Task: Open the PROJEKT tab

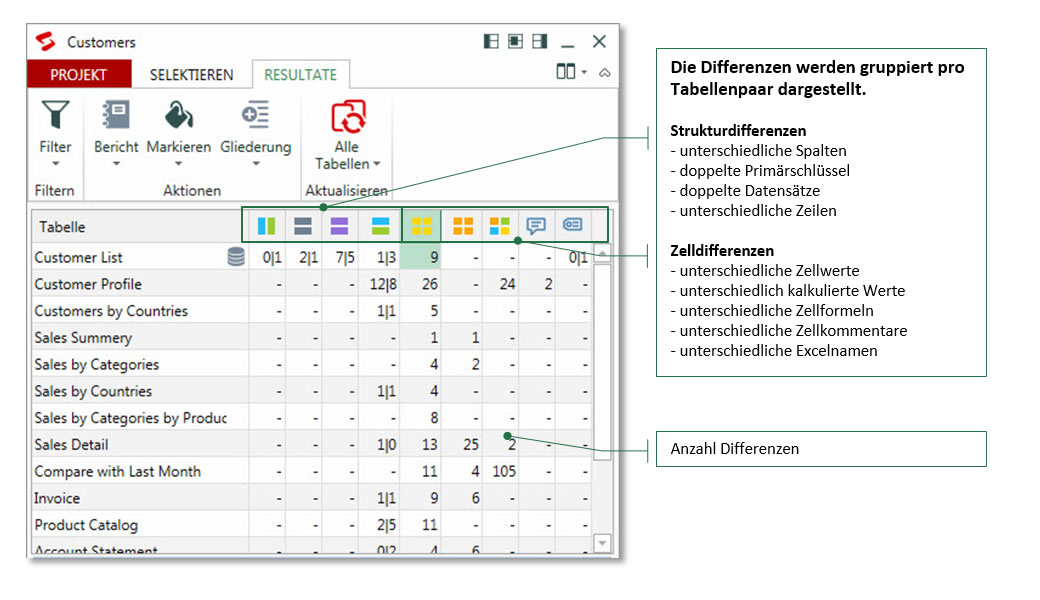Action: pos(79,74)
